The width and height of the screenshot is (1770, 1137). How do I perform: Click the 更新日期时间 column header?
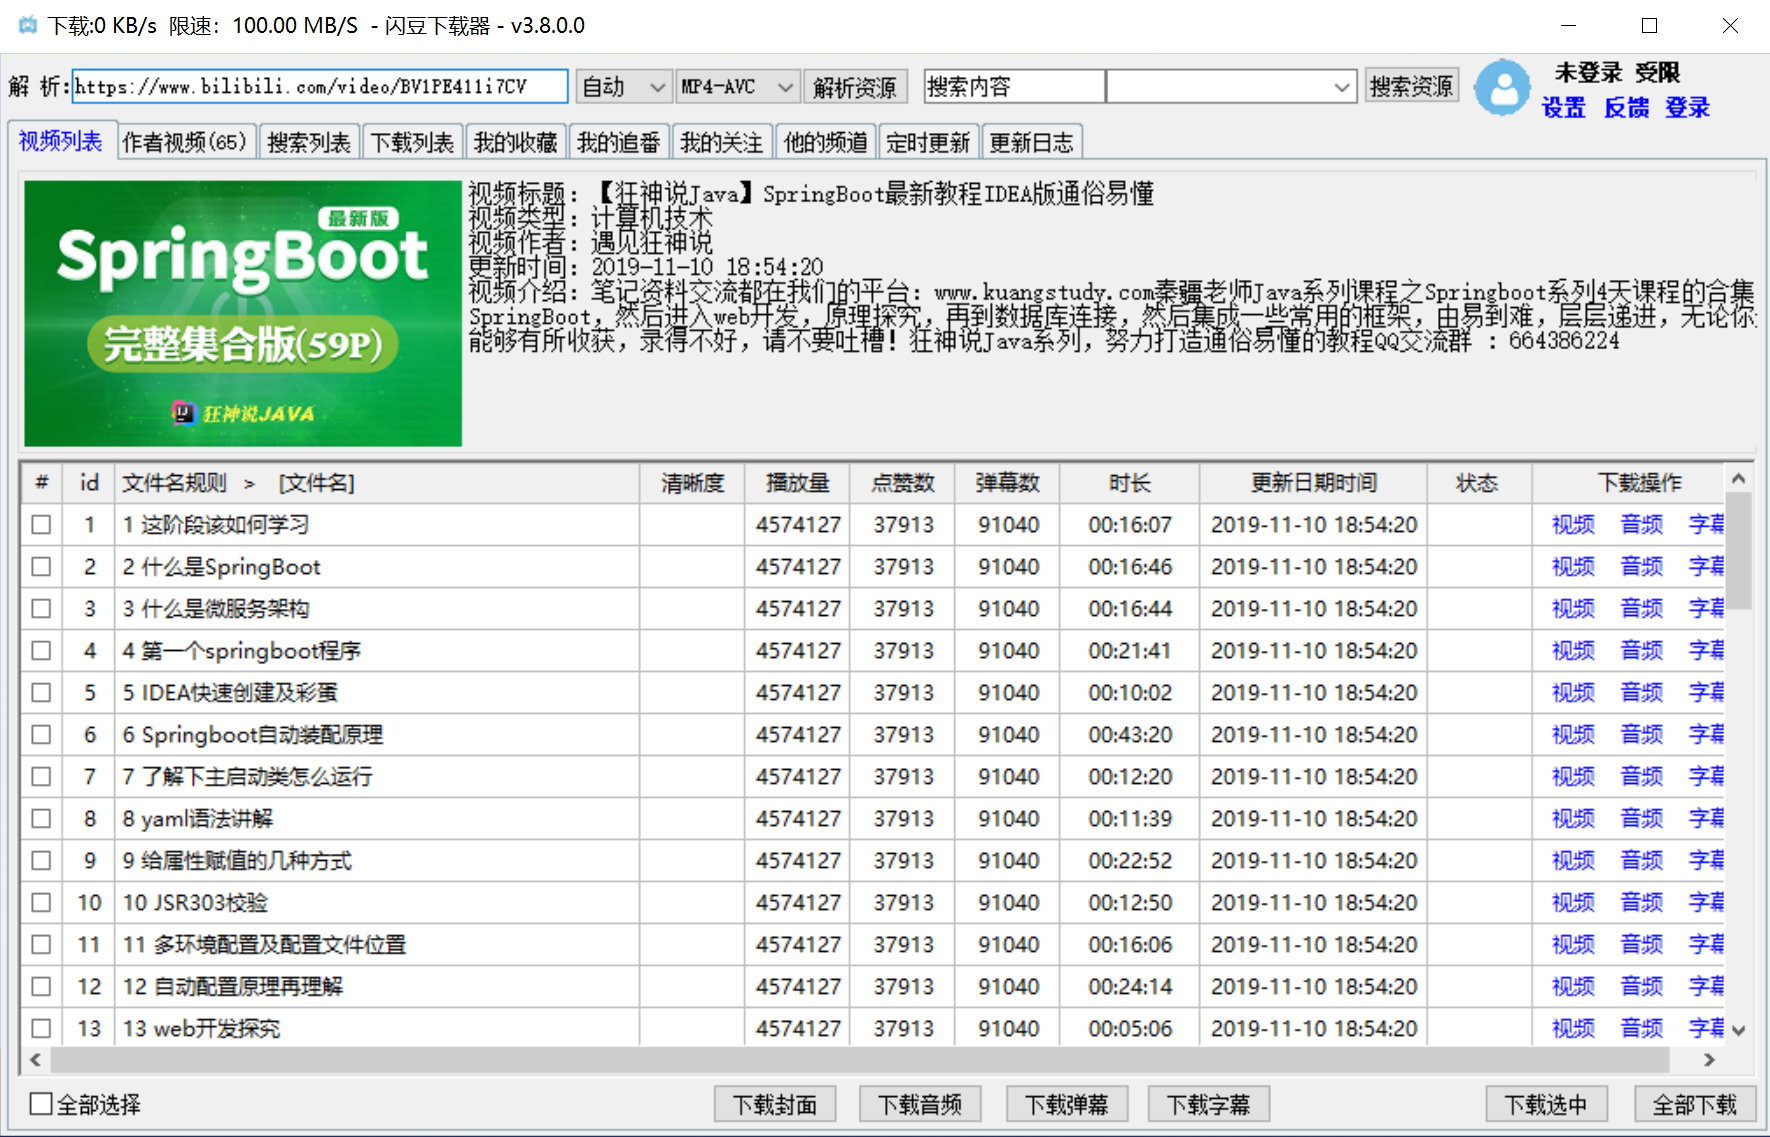tap(1313, 483)
